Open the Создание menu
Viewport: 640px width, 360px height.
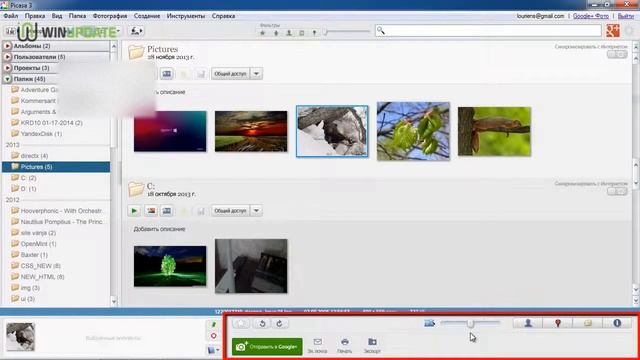pos(147,16)
